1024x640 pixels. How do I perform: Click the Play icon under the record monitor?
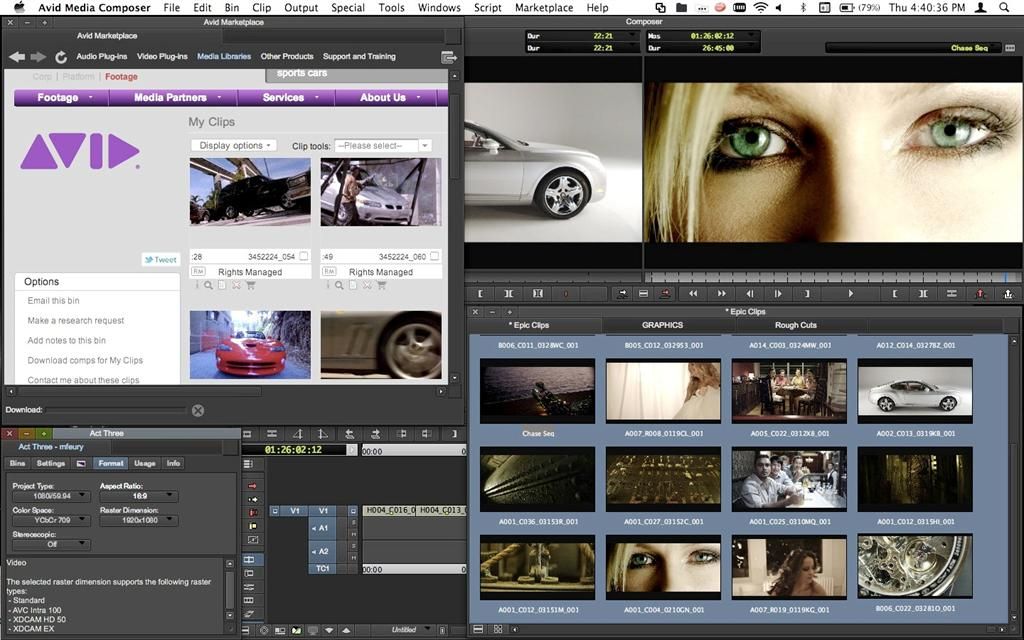click(850, 293)
